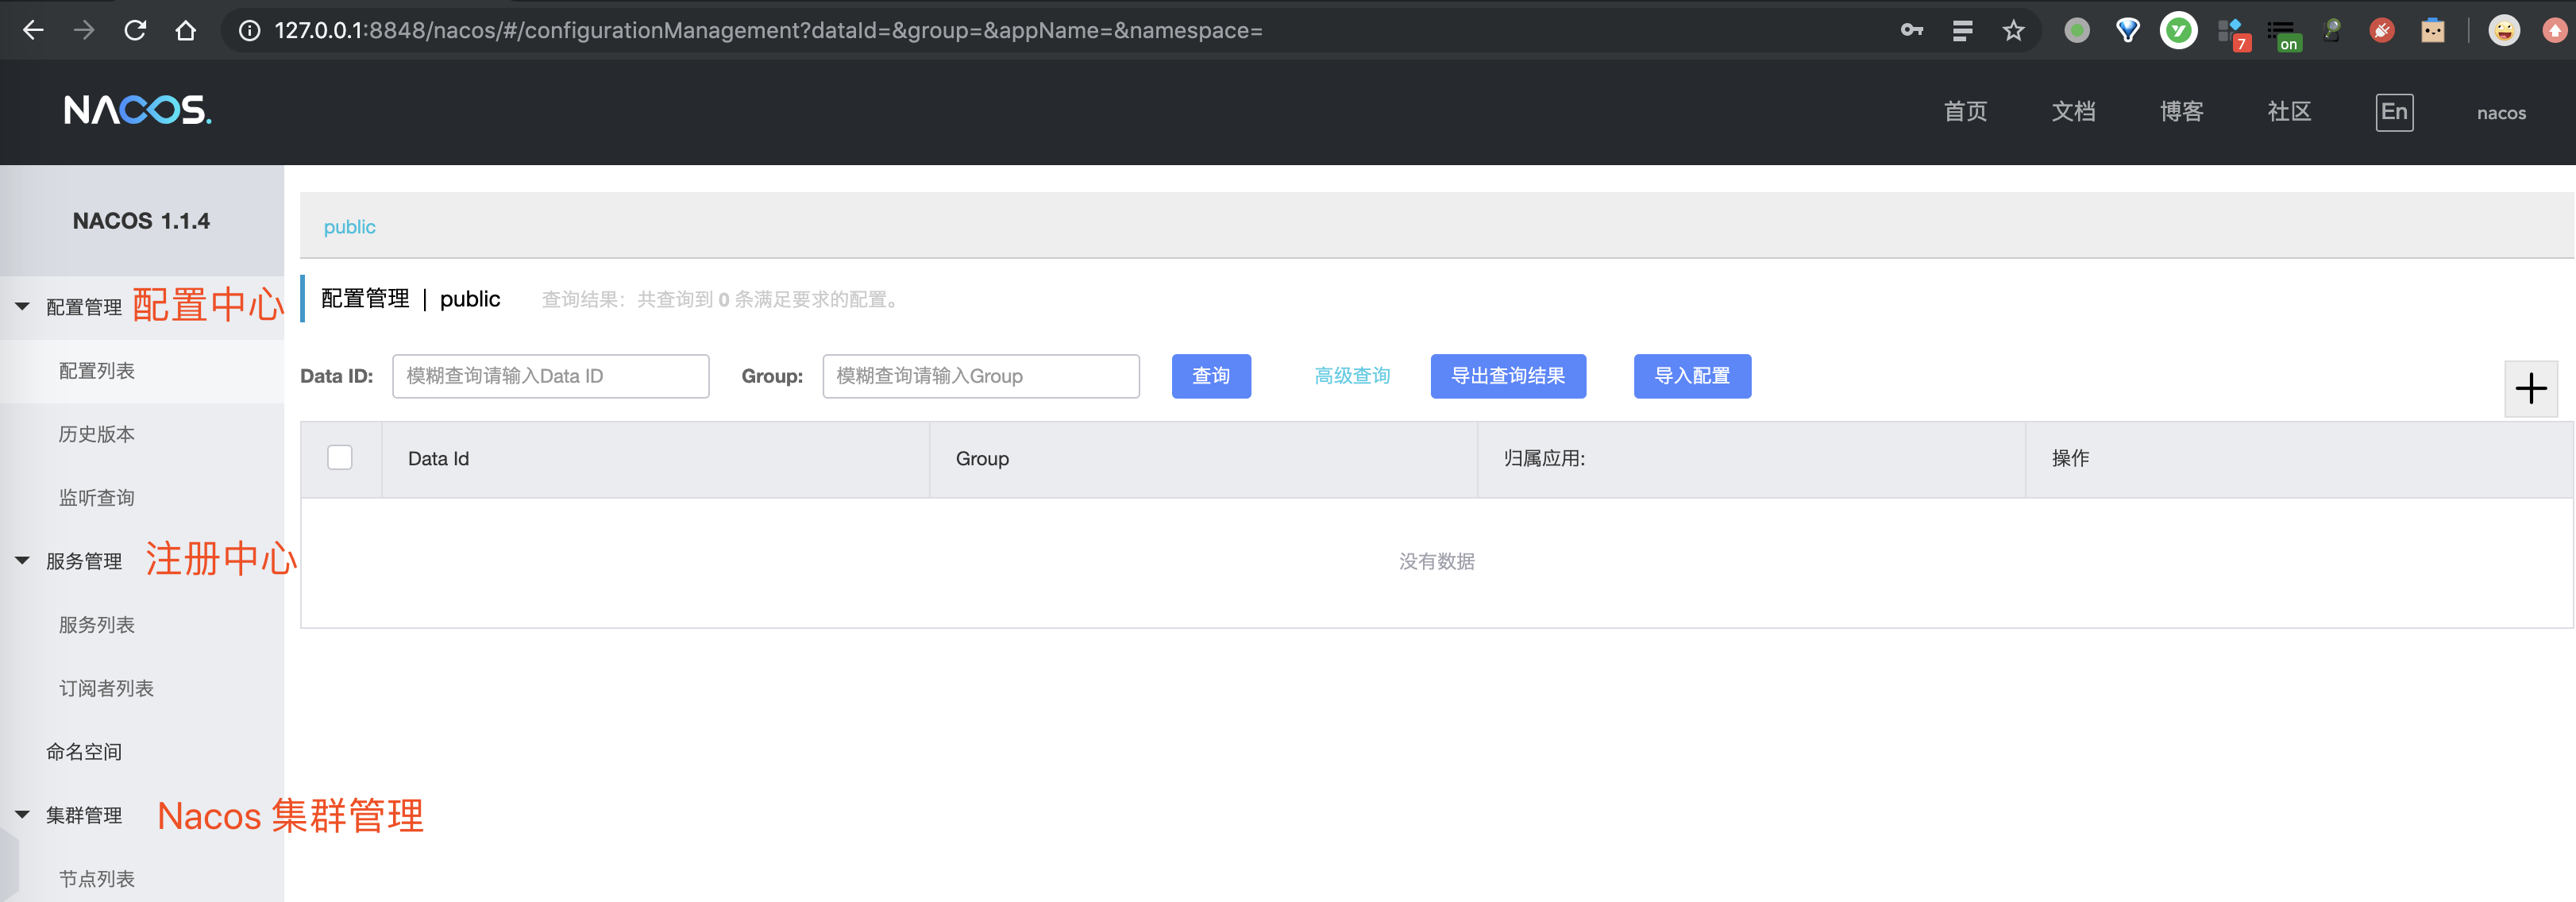2576x902 pixels.
Task: Open the 社区 menu item
Action: coord(2289,112)
